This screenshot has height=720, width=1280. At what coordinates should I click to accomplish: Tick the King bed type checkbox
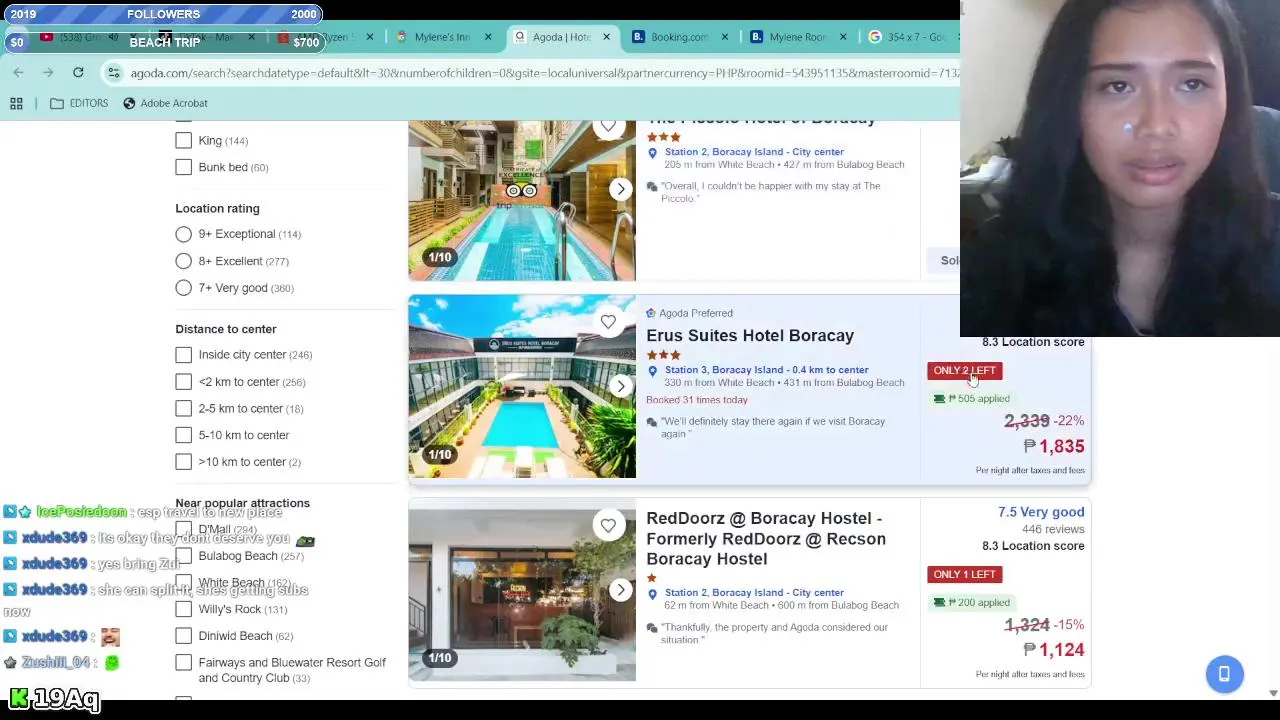[x=184, y=141]
